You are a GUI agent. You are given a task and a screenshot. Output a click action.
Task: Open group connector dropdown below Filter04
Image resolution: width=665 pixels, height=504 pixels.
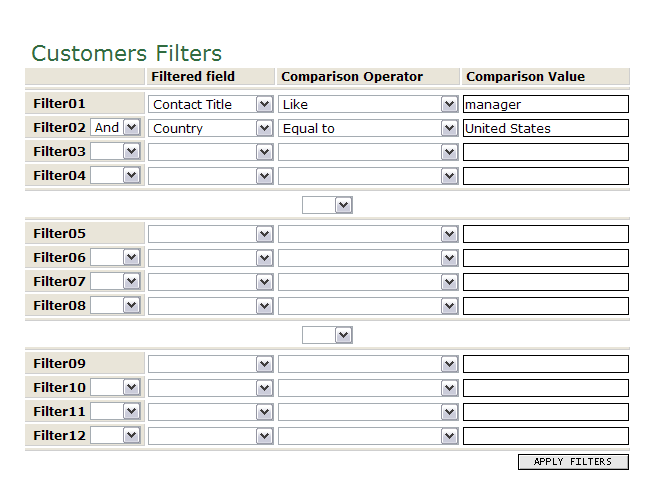327,205
